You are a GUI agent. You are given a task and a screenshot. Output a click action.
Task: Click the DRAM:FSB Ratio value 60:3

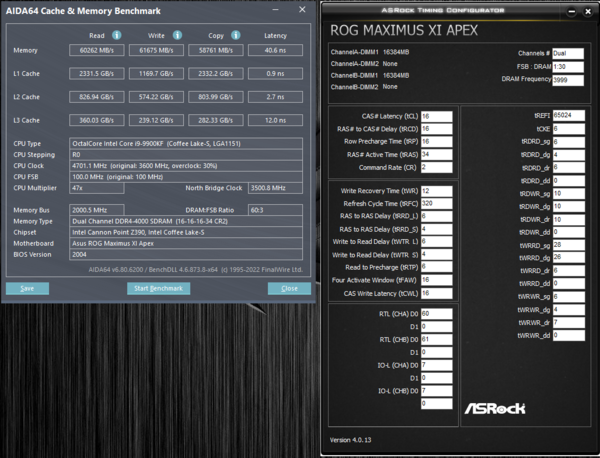[275, 210]
